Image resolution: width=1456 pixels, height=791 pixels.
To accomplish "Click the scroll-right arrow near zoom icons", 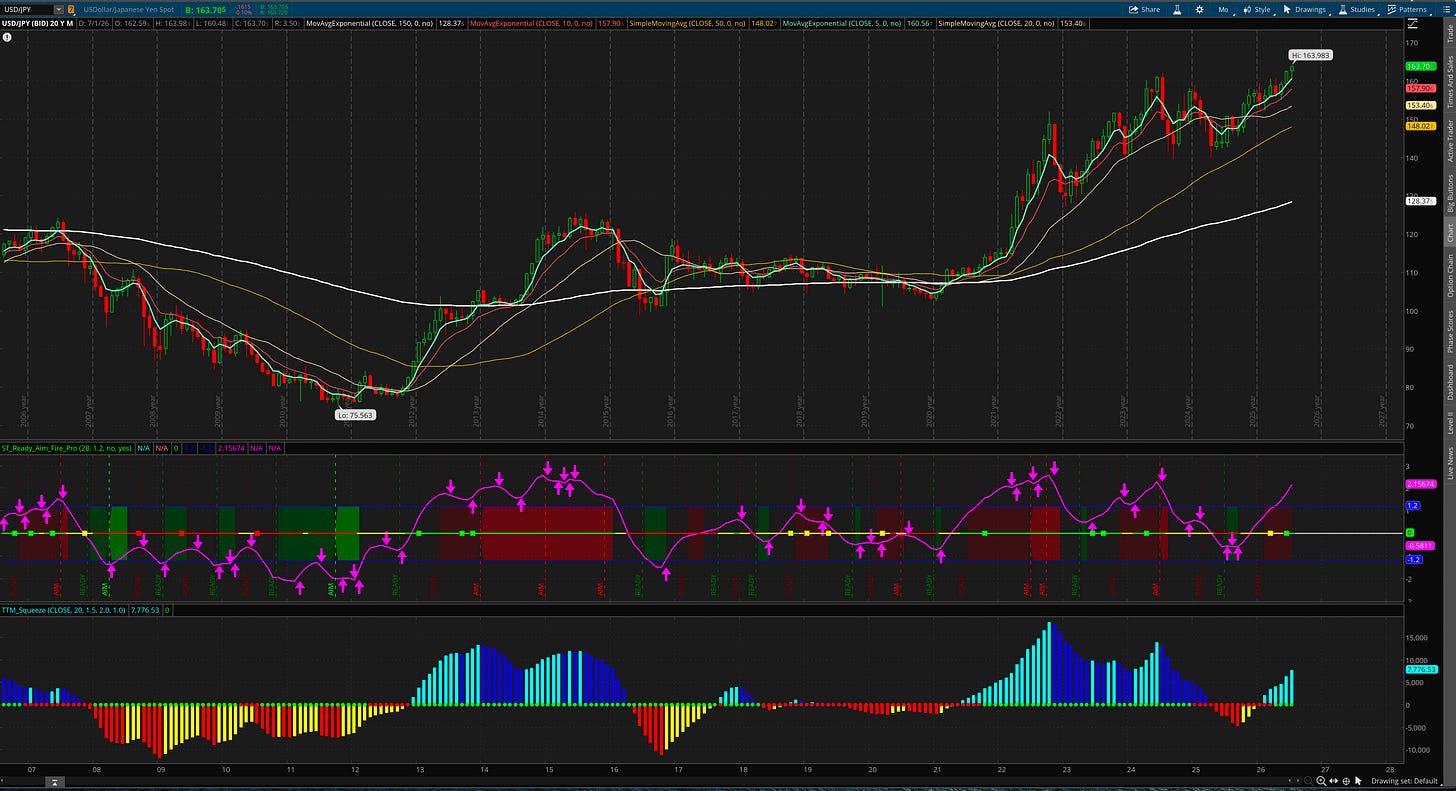I will point(1298,781).
